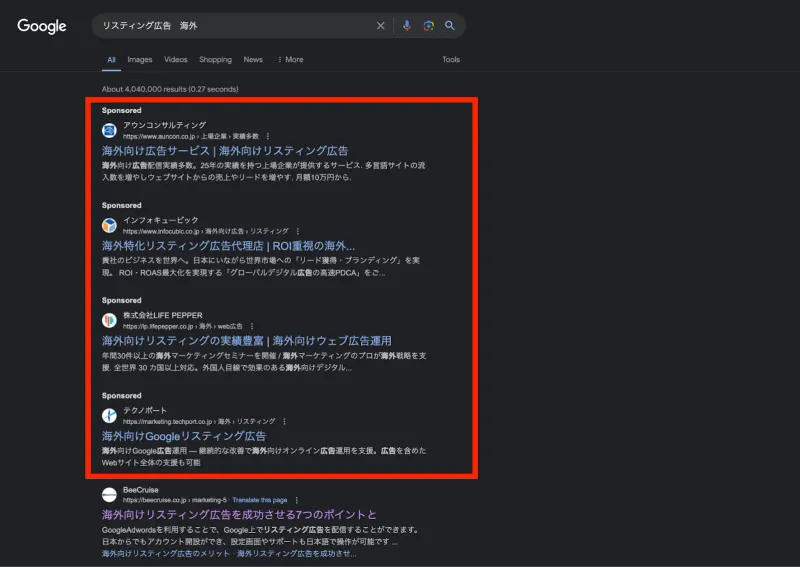Open the 海外向けGoogleリスティング広告 ad headline
The height and width of the screenshot is (567, 800).
(184, 436)
